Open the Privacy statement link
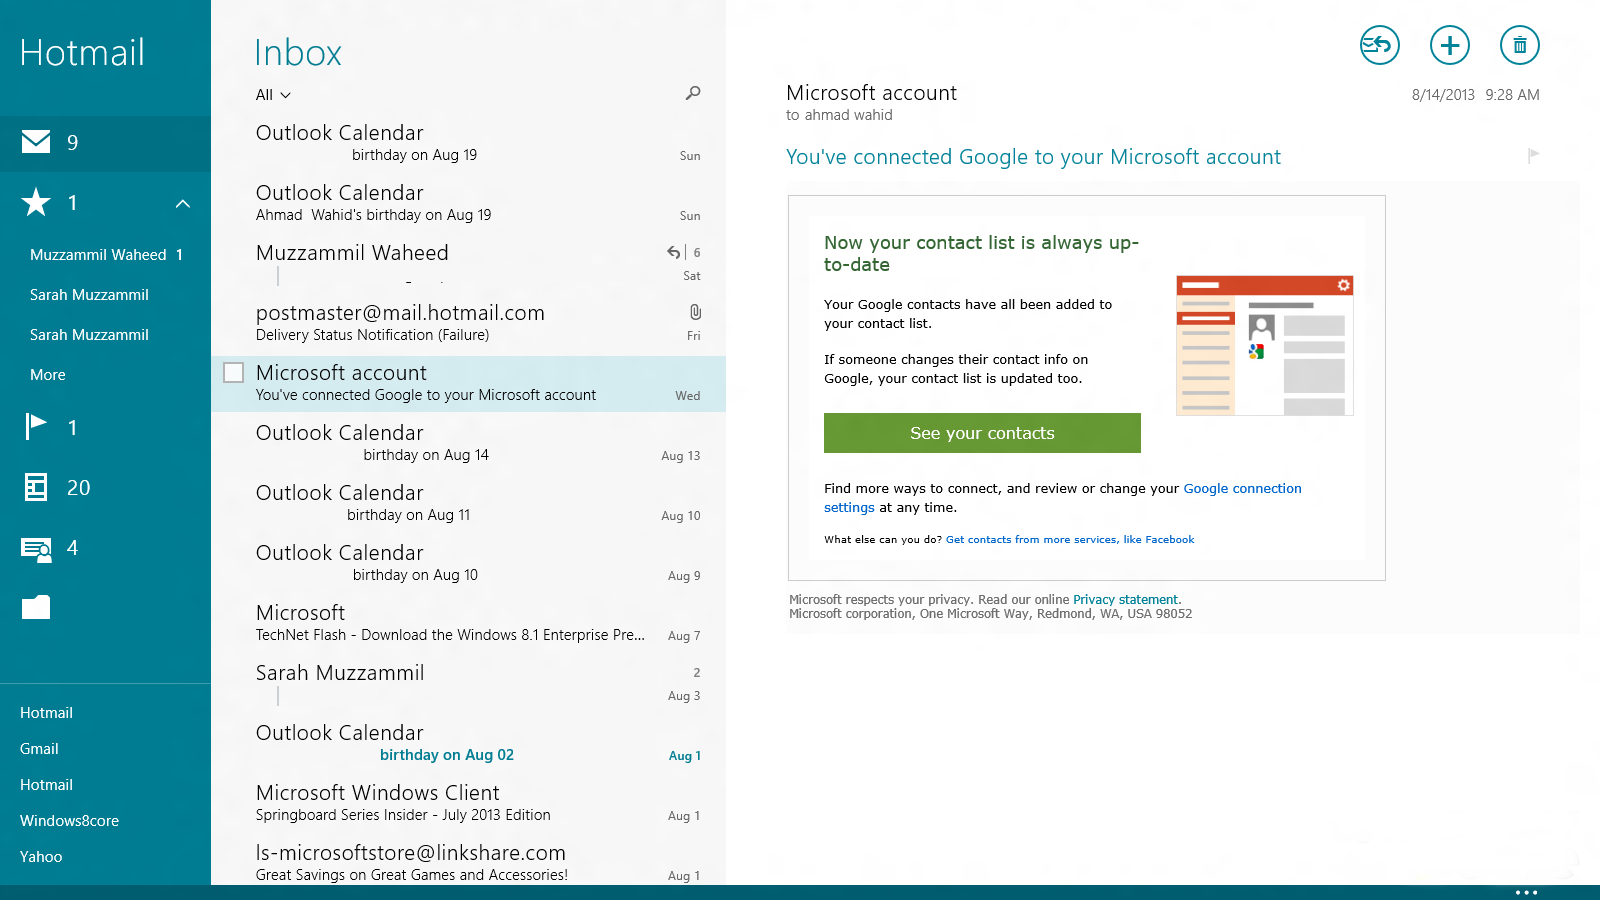Image resolution: width=1600 pixels, height=900 pixels. pos(1125,599)
